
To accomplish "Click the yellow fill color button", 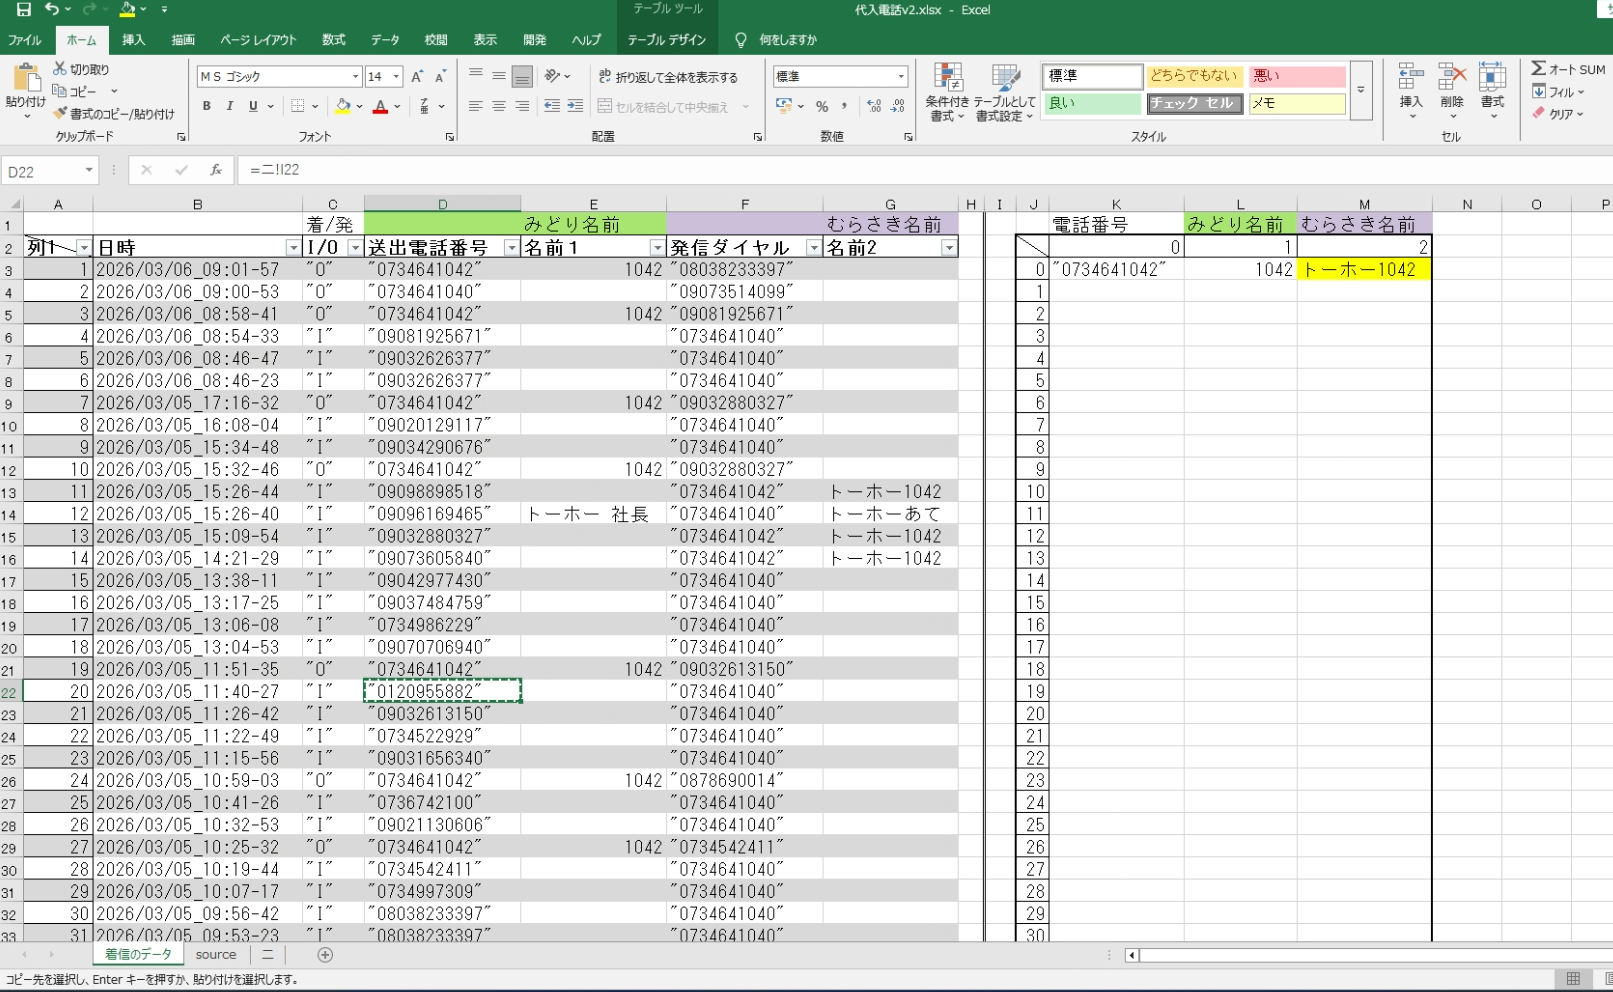I will tap(343, 106).
